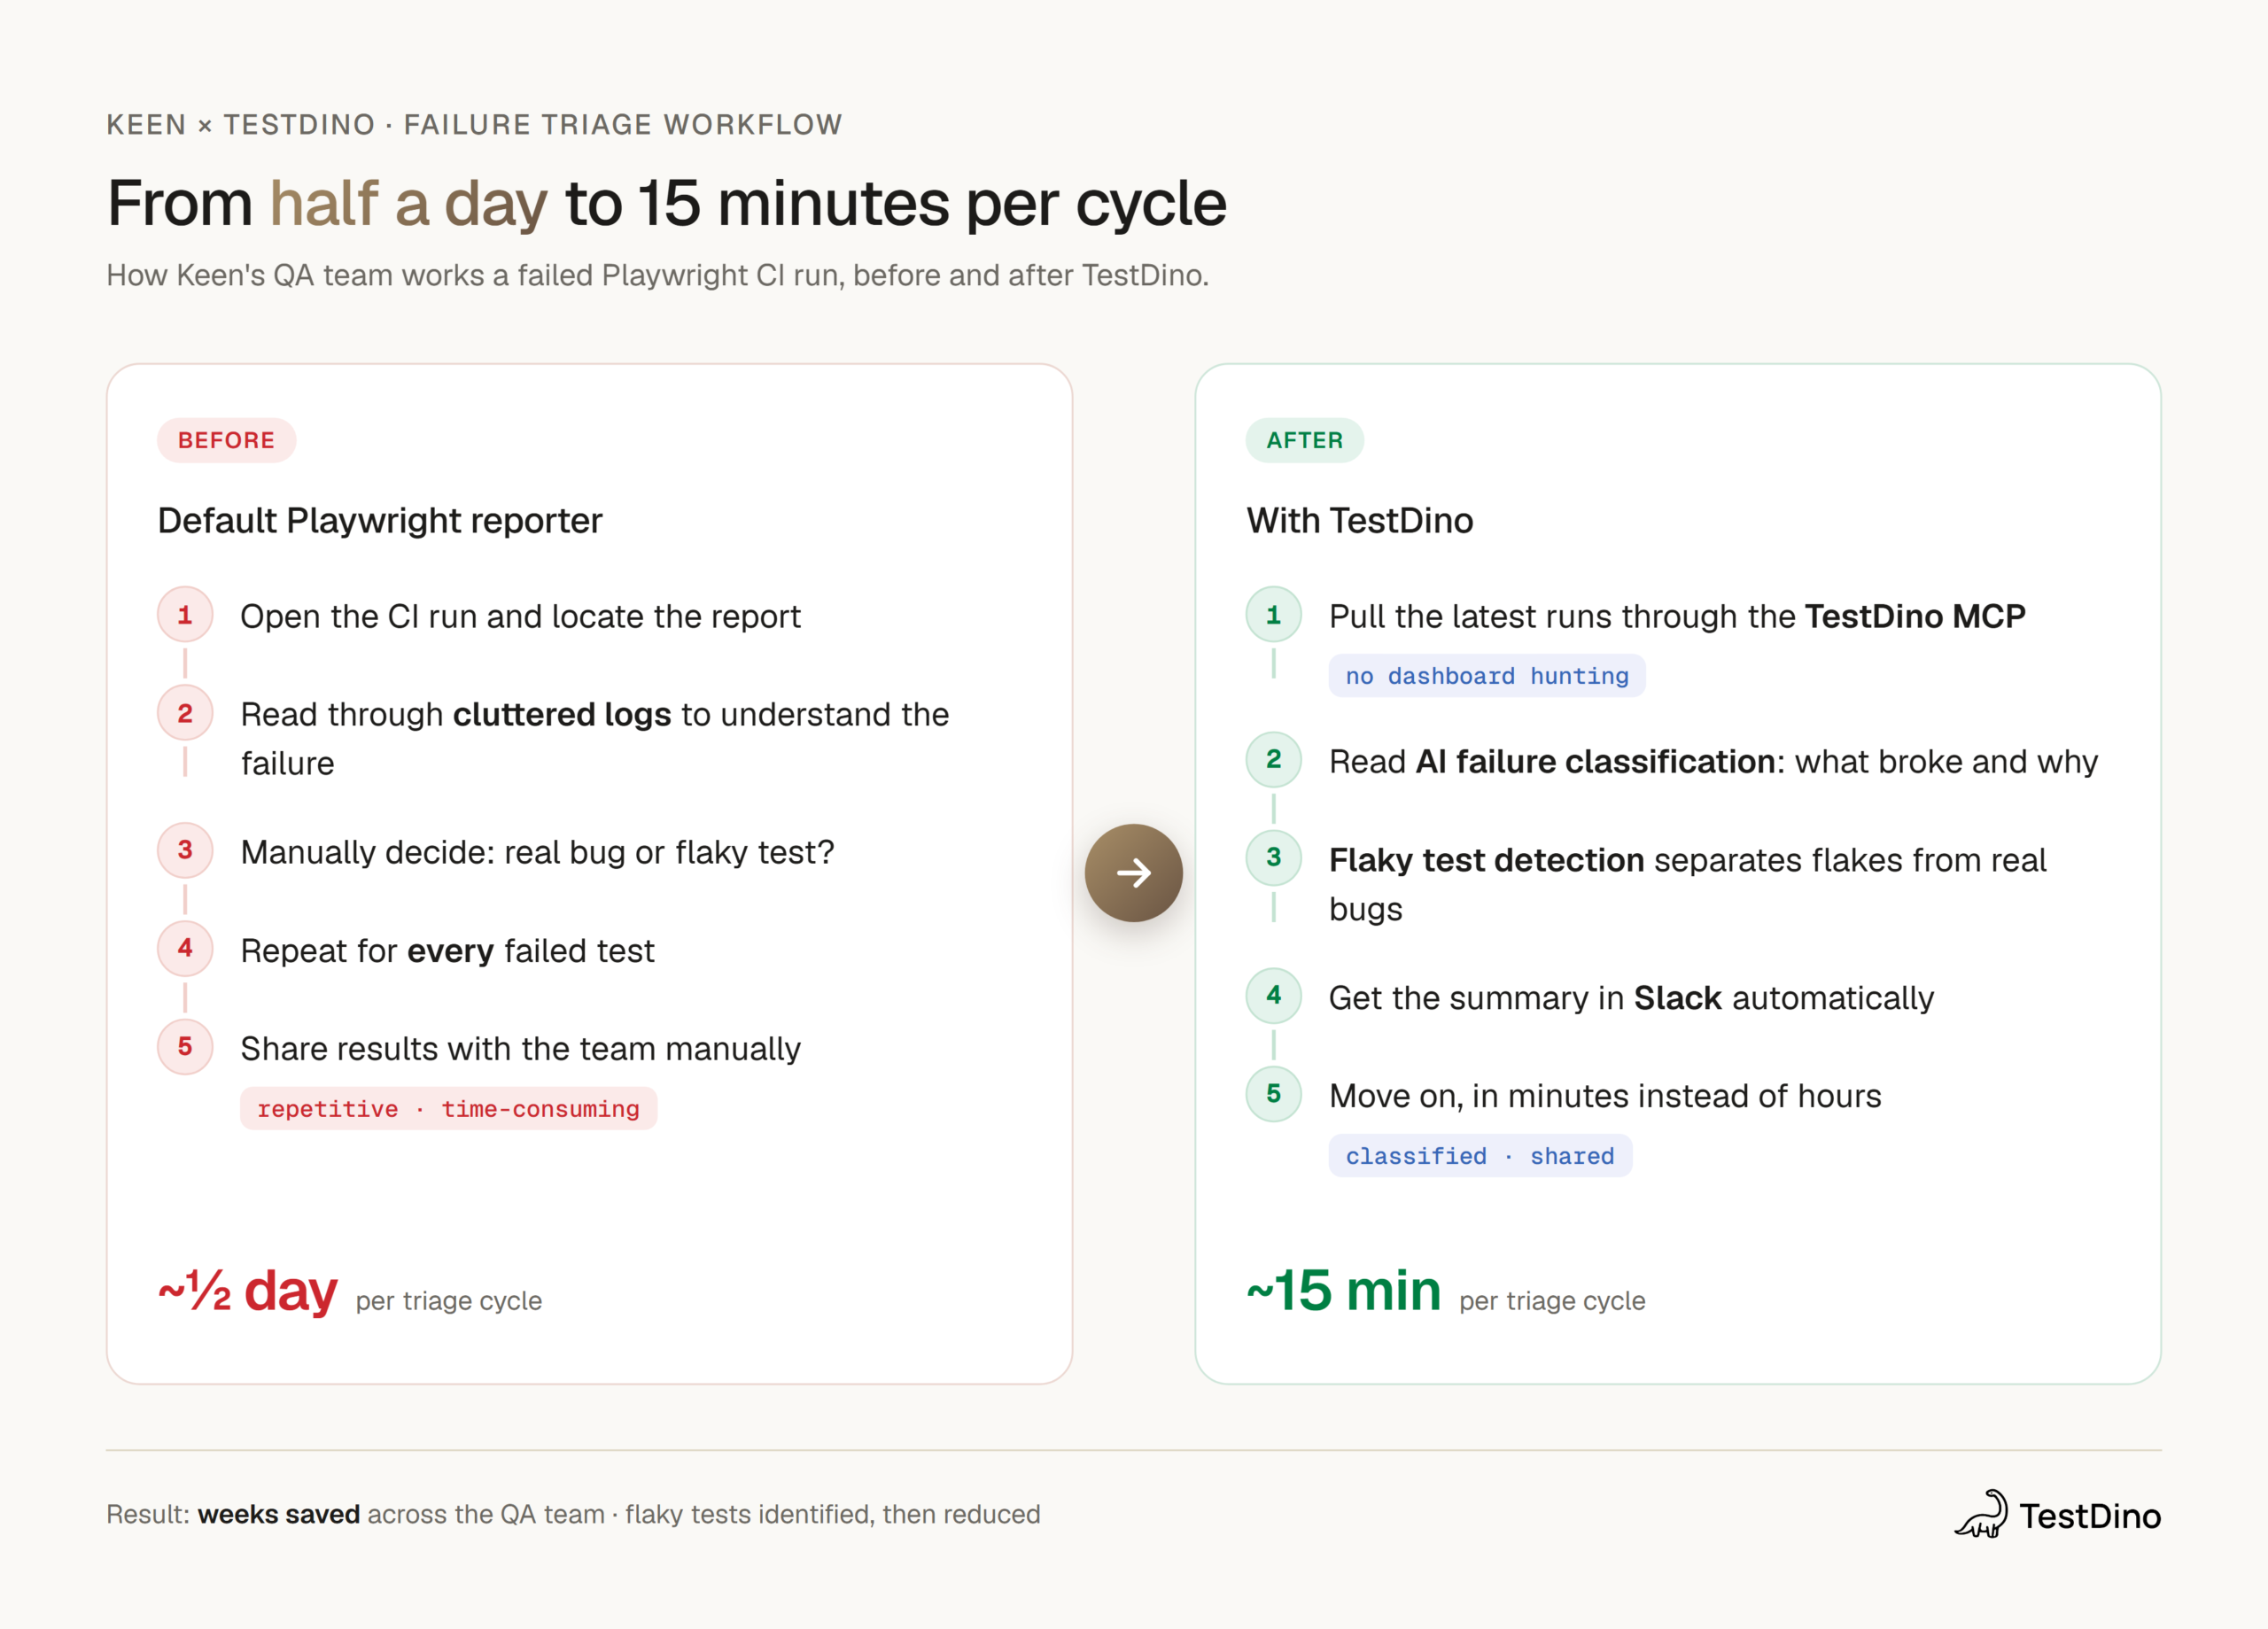The width and height of the screenshot is (2268, 1629).
Task: Click the "KEEN × TESTDINO · FAILURE TRIAGE WORKFLOW" header
Action: [474, 124]
